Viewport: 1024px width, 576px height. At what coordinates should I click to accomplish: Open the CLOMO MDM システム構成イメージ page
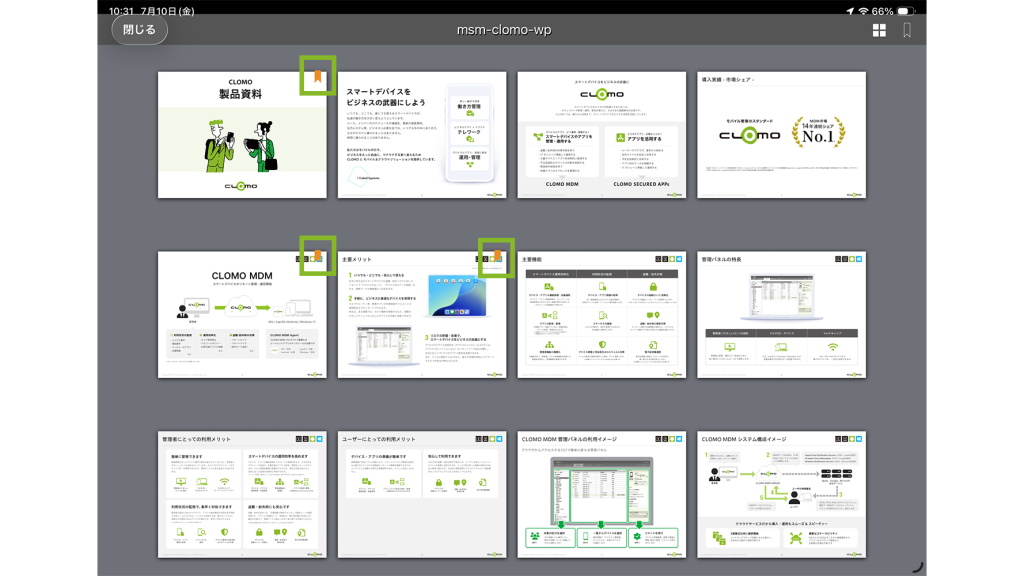pos(782,494)
